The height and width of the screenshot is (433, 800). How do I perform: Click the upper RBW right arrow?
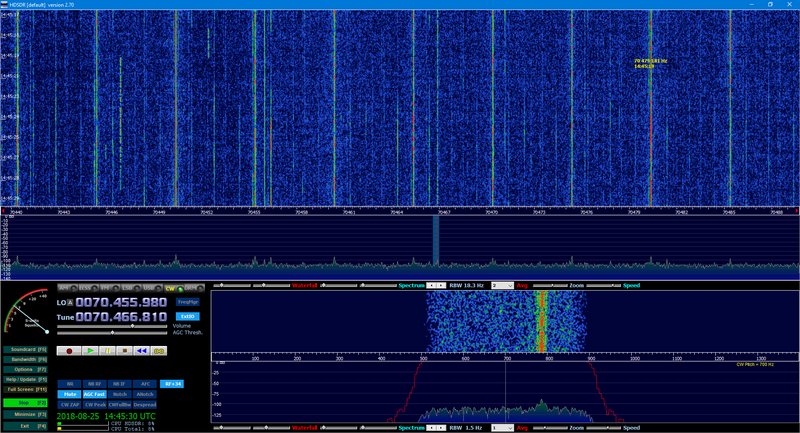click(x=441, y=286)
